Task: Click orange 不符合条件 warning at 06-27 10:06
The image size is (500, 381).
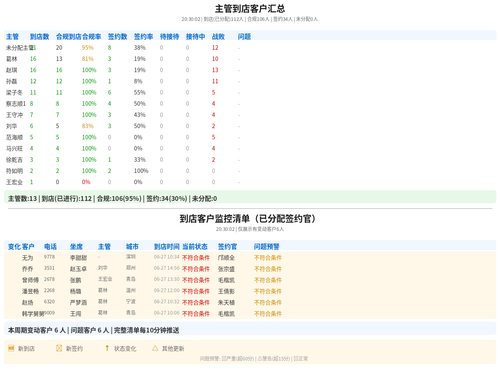Action: pyautogui.click(x=268, y=314)
